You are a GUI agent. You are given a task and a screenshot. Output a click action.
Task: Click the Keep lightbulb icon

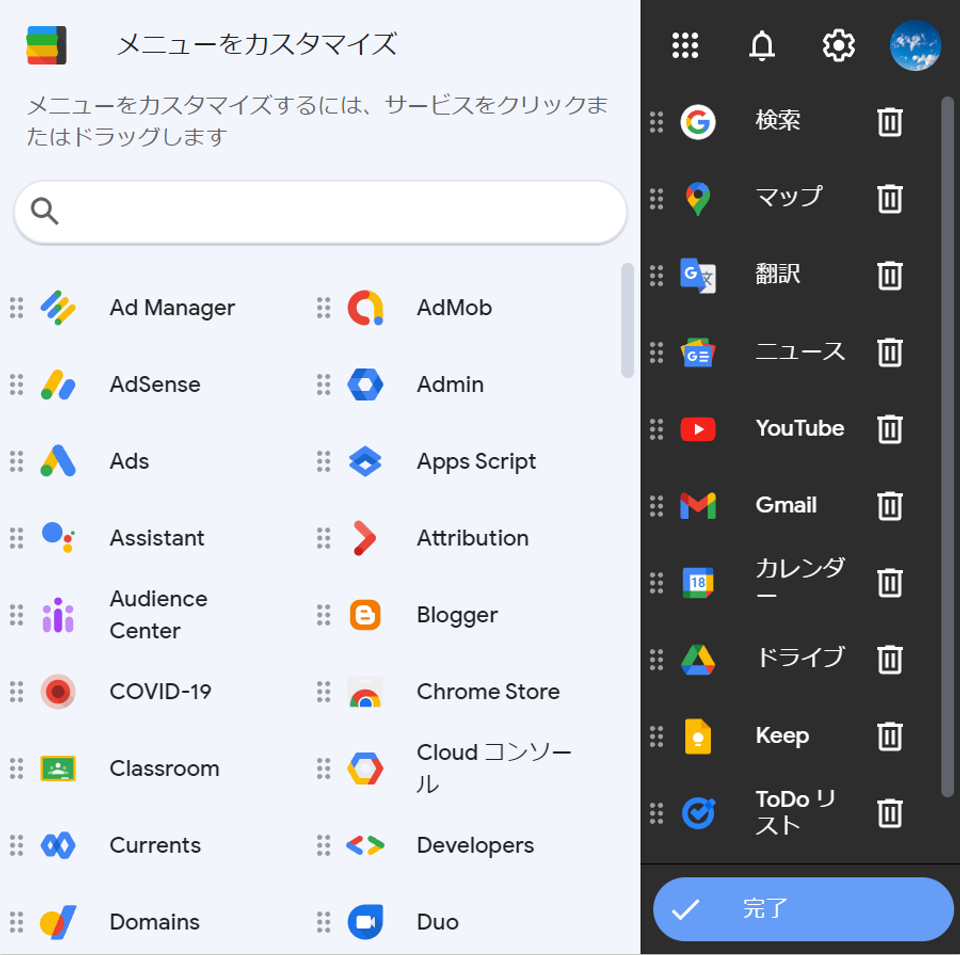698,736
